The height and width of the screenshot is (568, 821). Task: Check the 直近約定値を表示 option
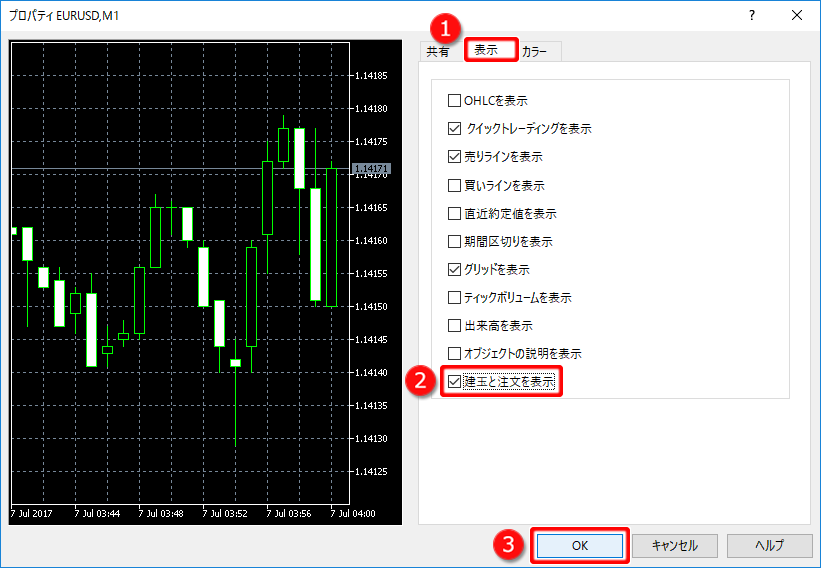coord(455,213)
